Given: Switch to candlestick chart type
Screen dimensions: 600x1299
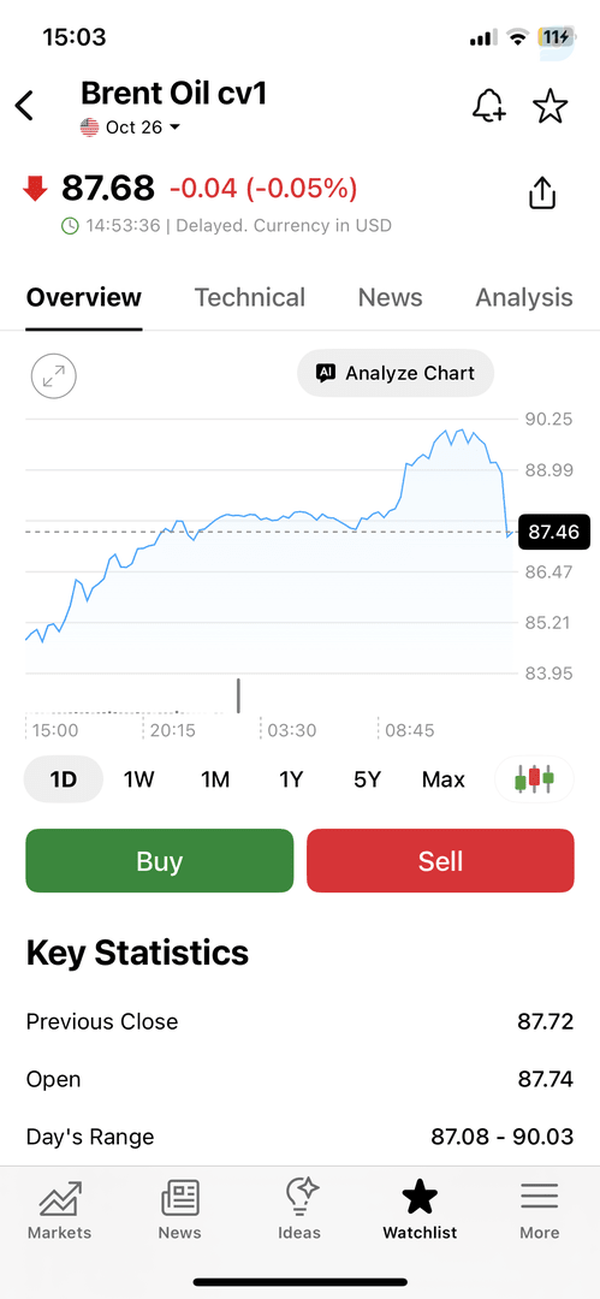Looking at the screenshot, I should point(534,779).
